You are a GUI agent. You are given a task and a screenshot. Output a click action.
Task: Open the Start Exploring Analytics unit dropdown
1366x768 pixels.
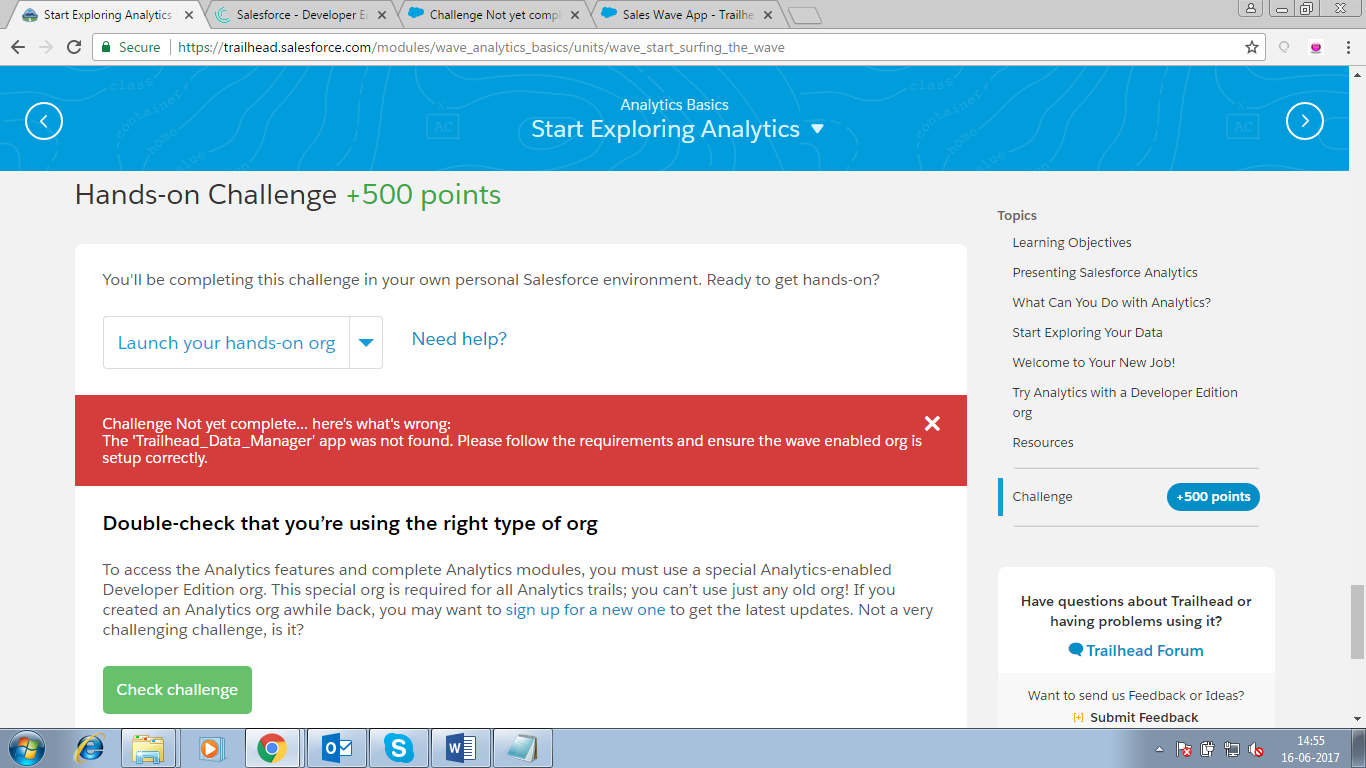click(817, 129)
